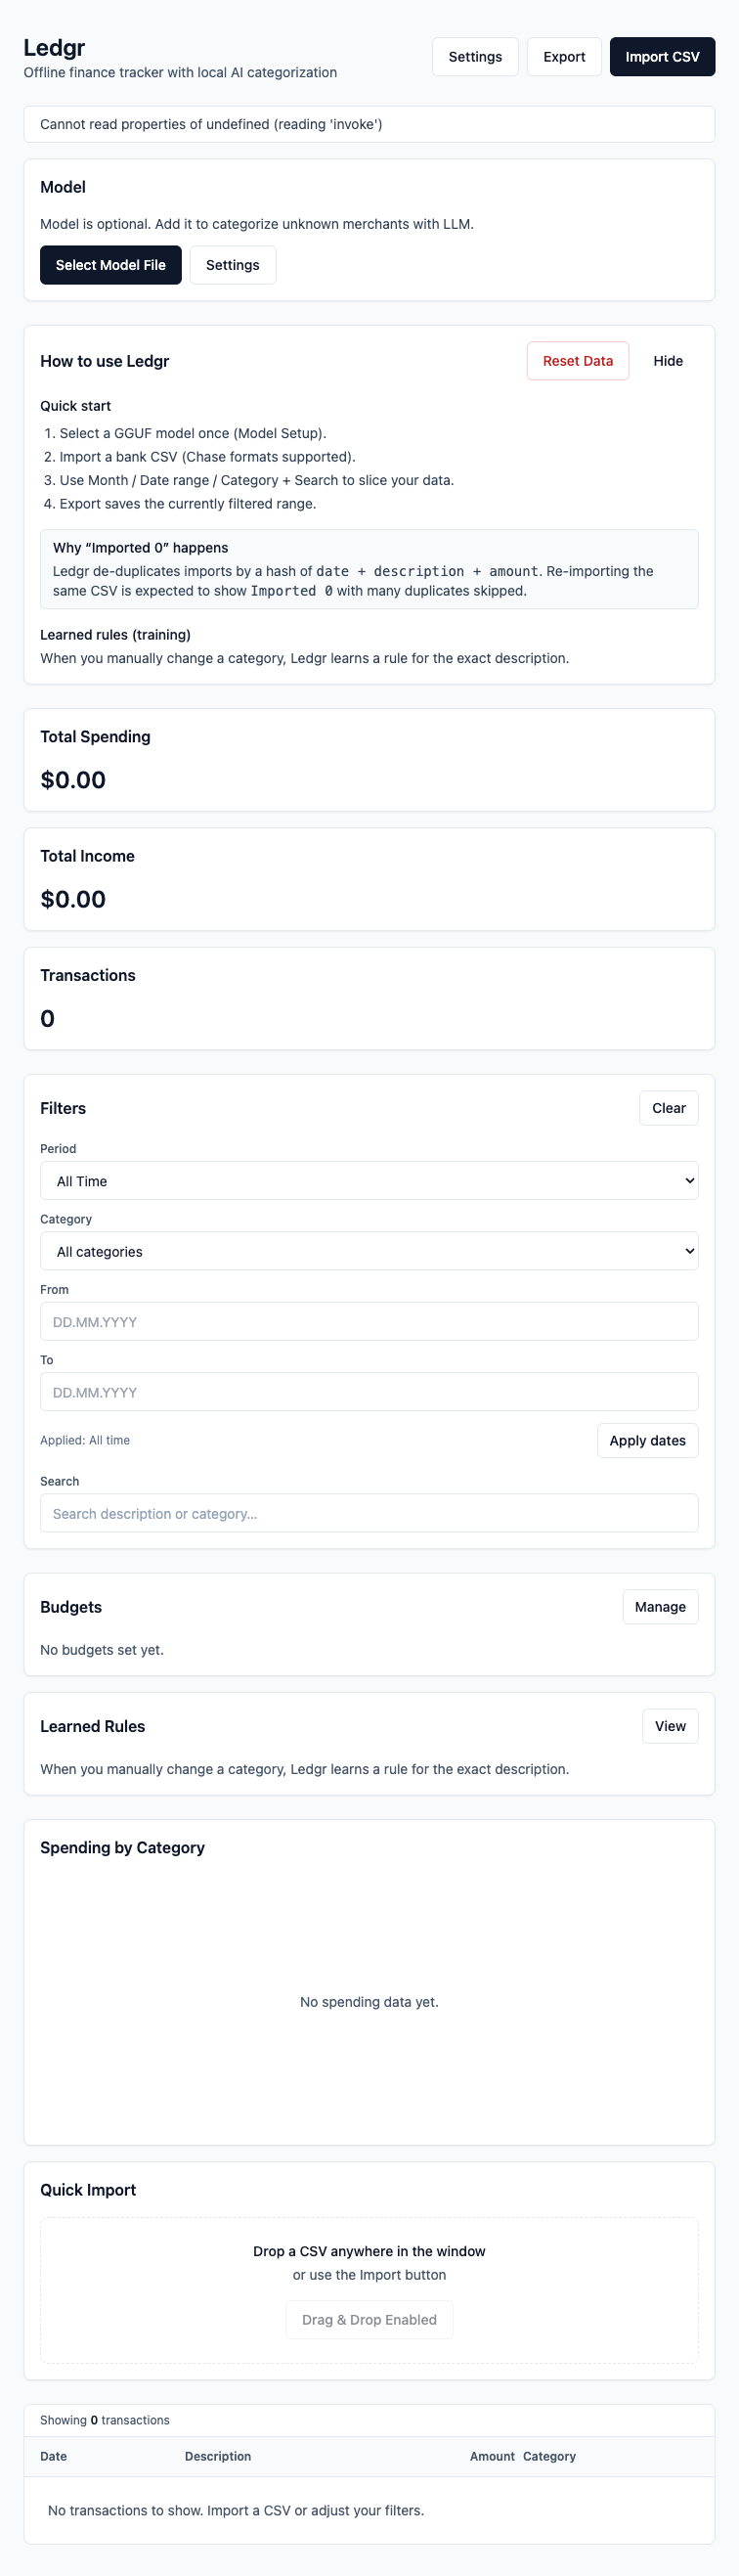Expand the All categories dropdown

[369, 1251]
